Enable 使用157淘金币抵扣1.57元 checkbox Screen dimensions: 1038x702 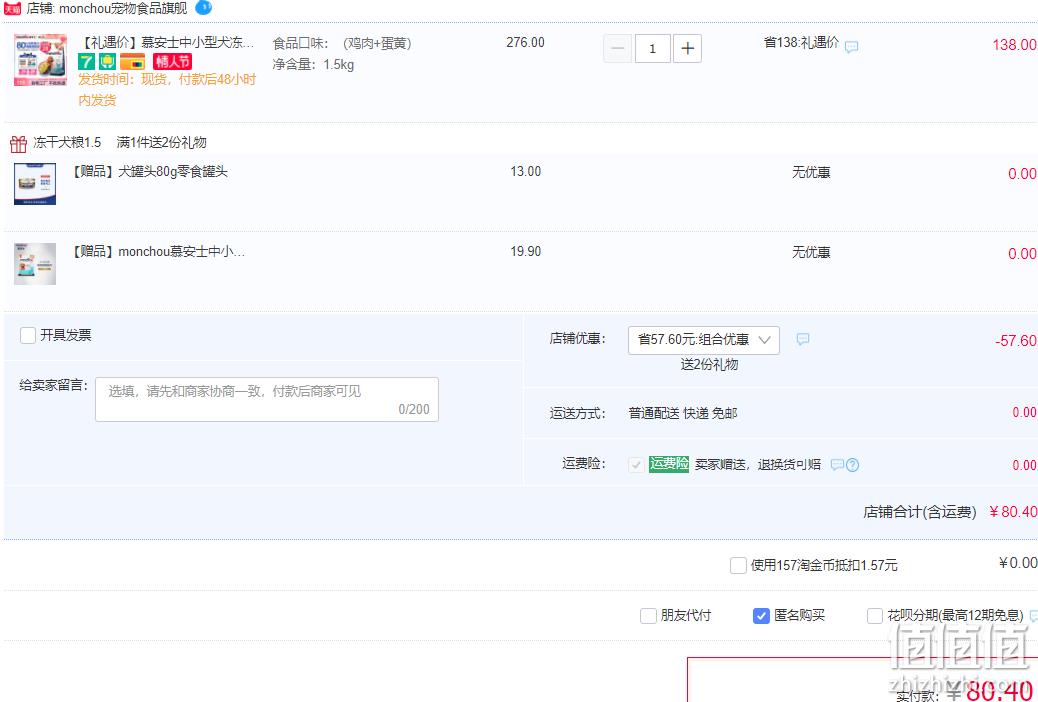[x=738, y=566]
